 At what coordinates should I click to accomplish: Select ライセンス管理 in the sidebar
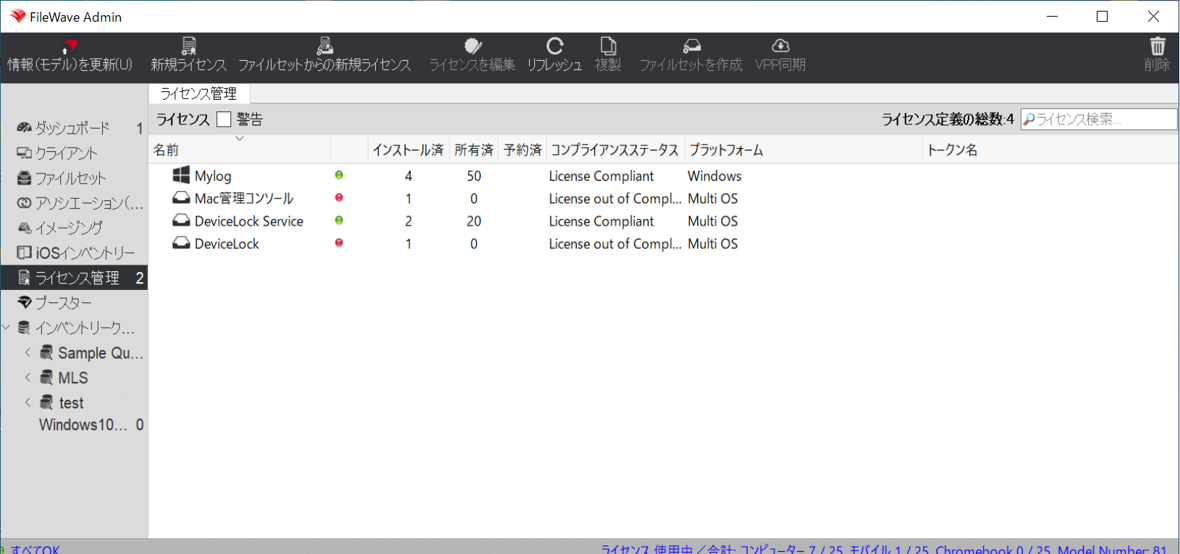pos(74,278)
